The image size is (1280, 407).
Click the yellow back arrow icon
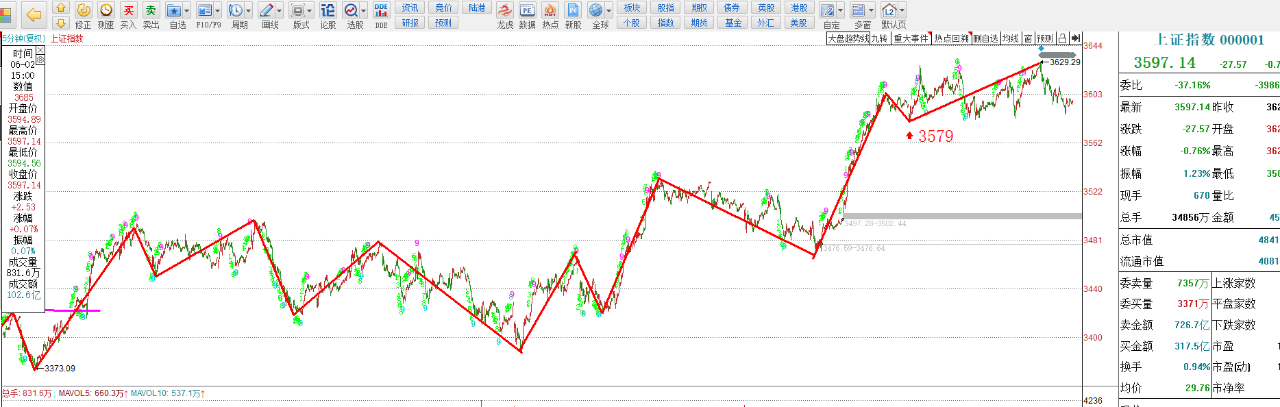[33, 14]
